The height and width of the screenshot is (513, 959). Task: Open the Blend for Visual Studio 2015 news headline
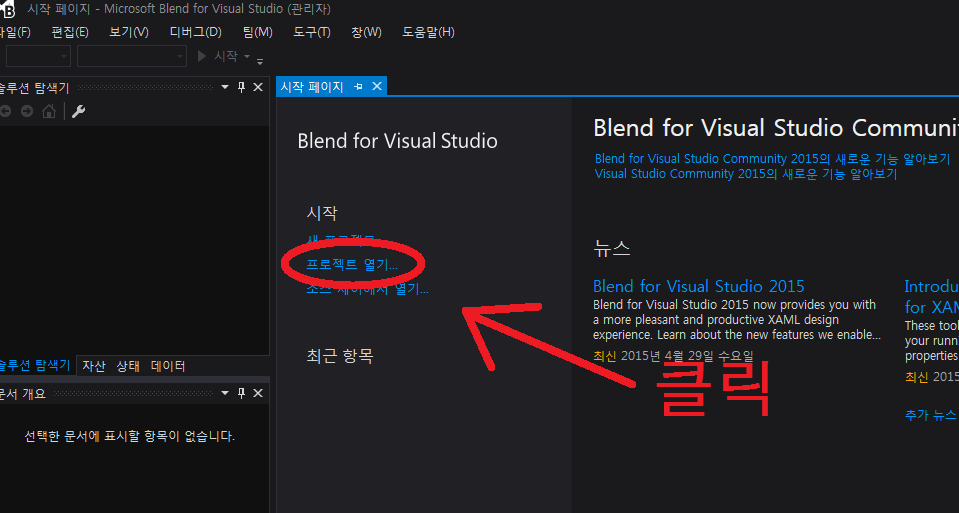[698, 286]
